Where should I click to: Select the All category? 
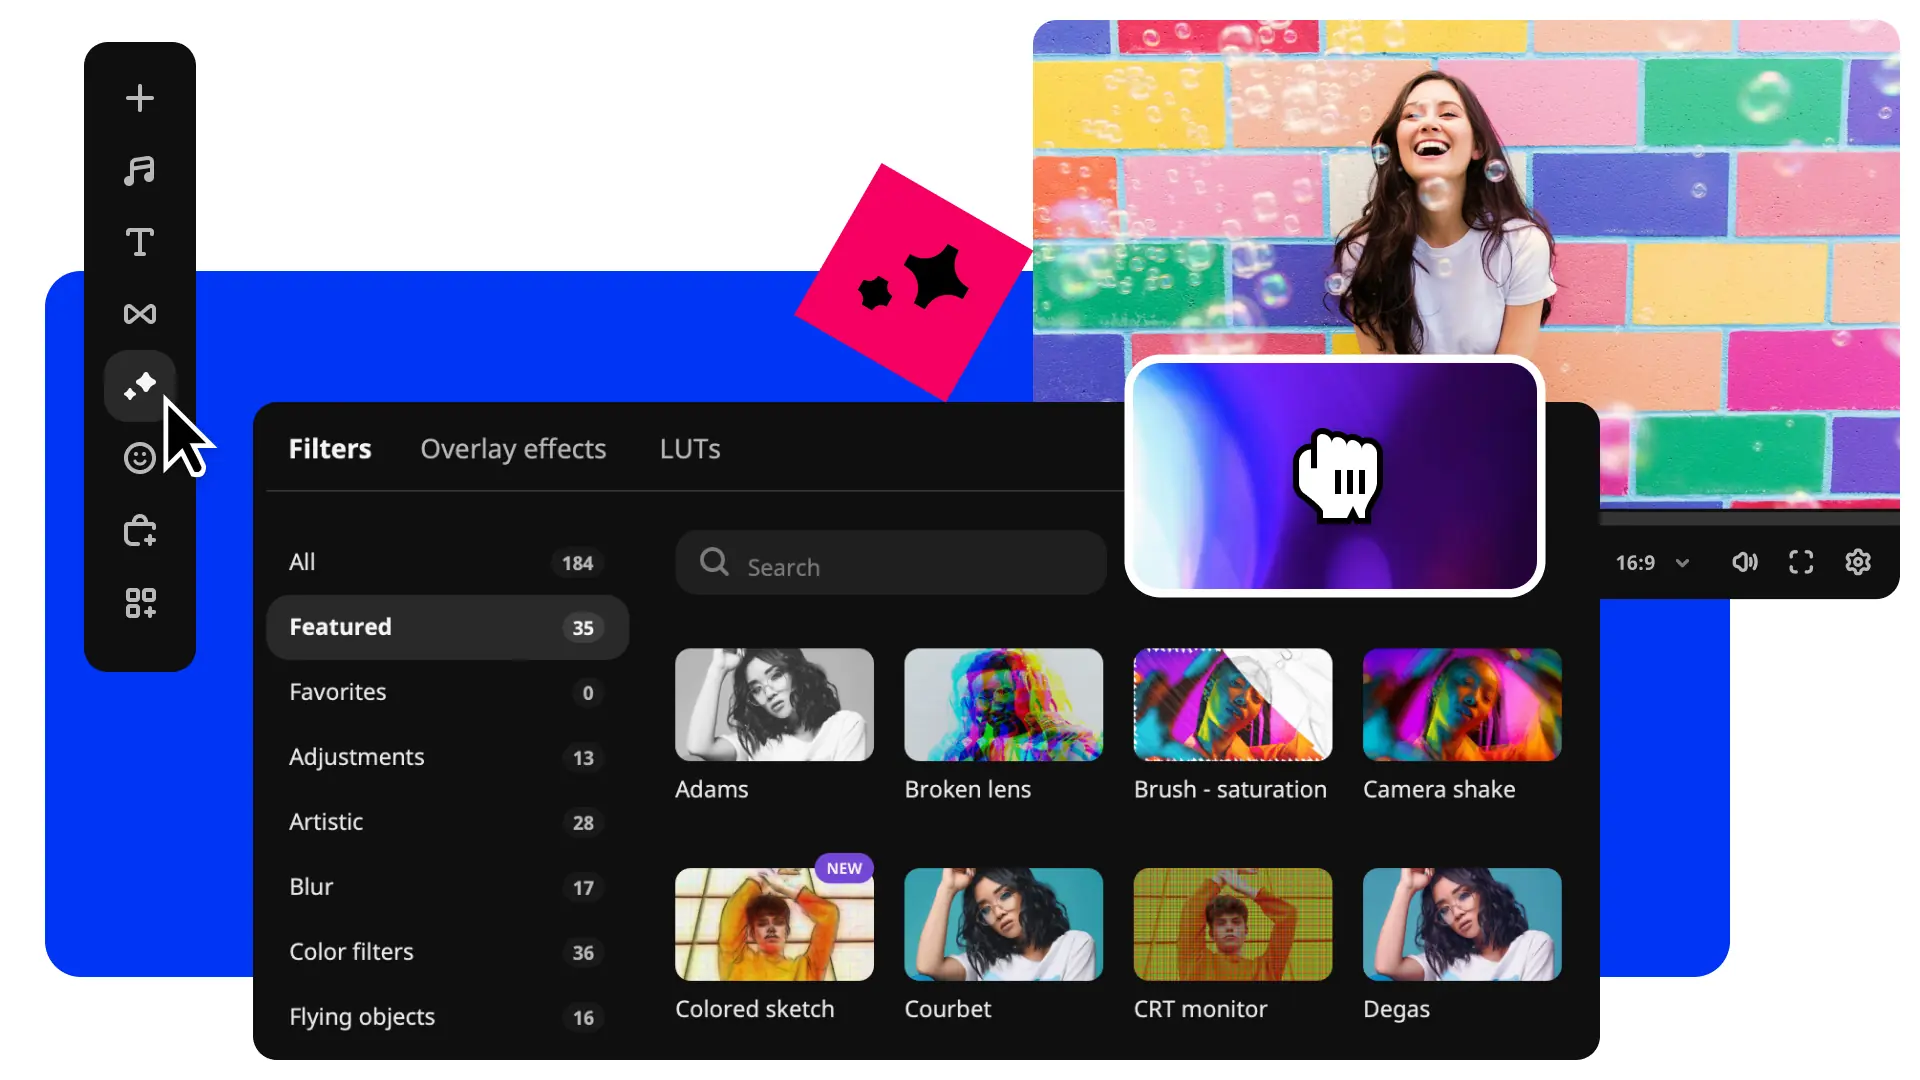(x=447, y=562)
